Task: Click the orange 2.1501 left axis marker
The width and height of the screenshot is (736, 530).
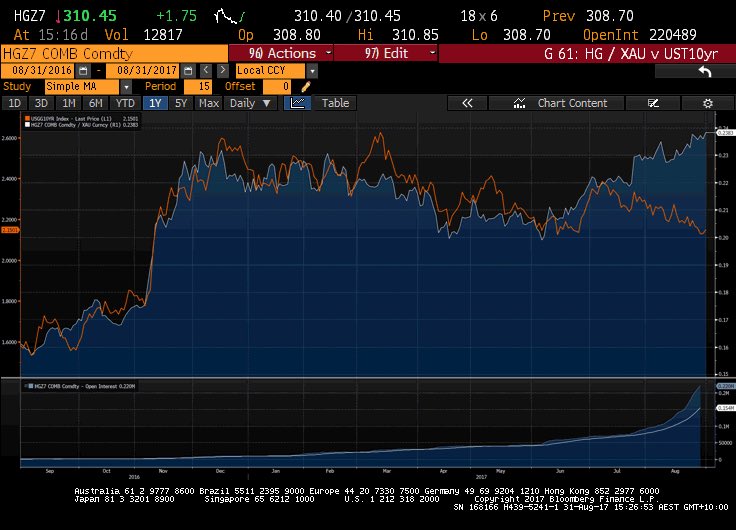Action: tap(10, 230)
